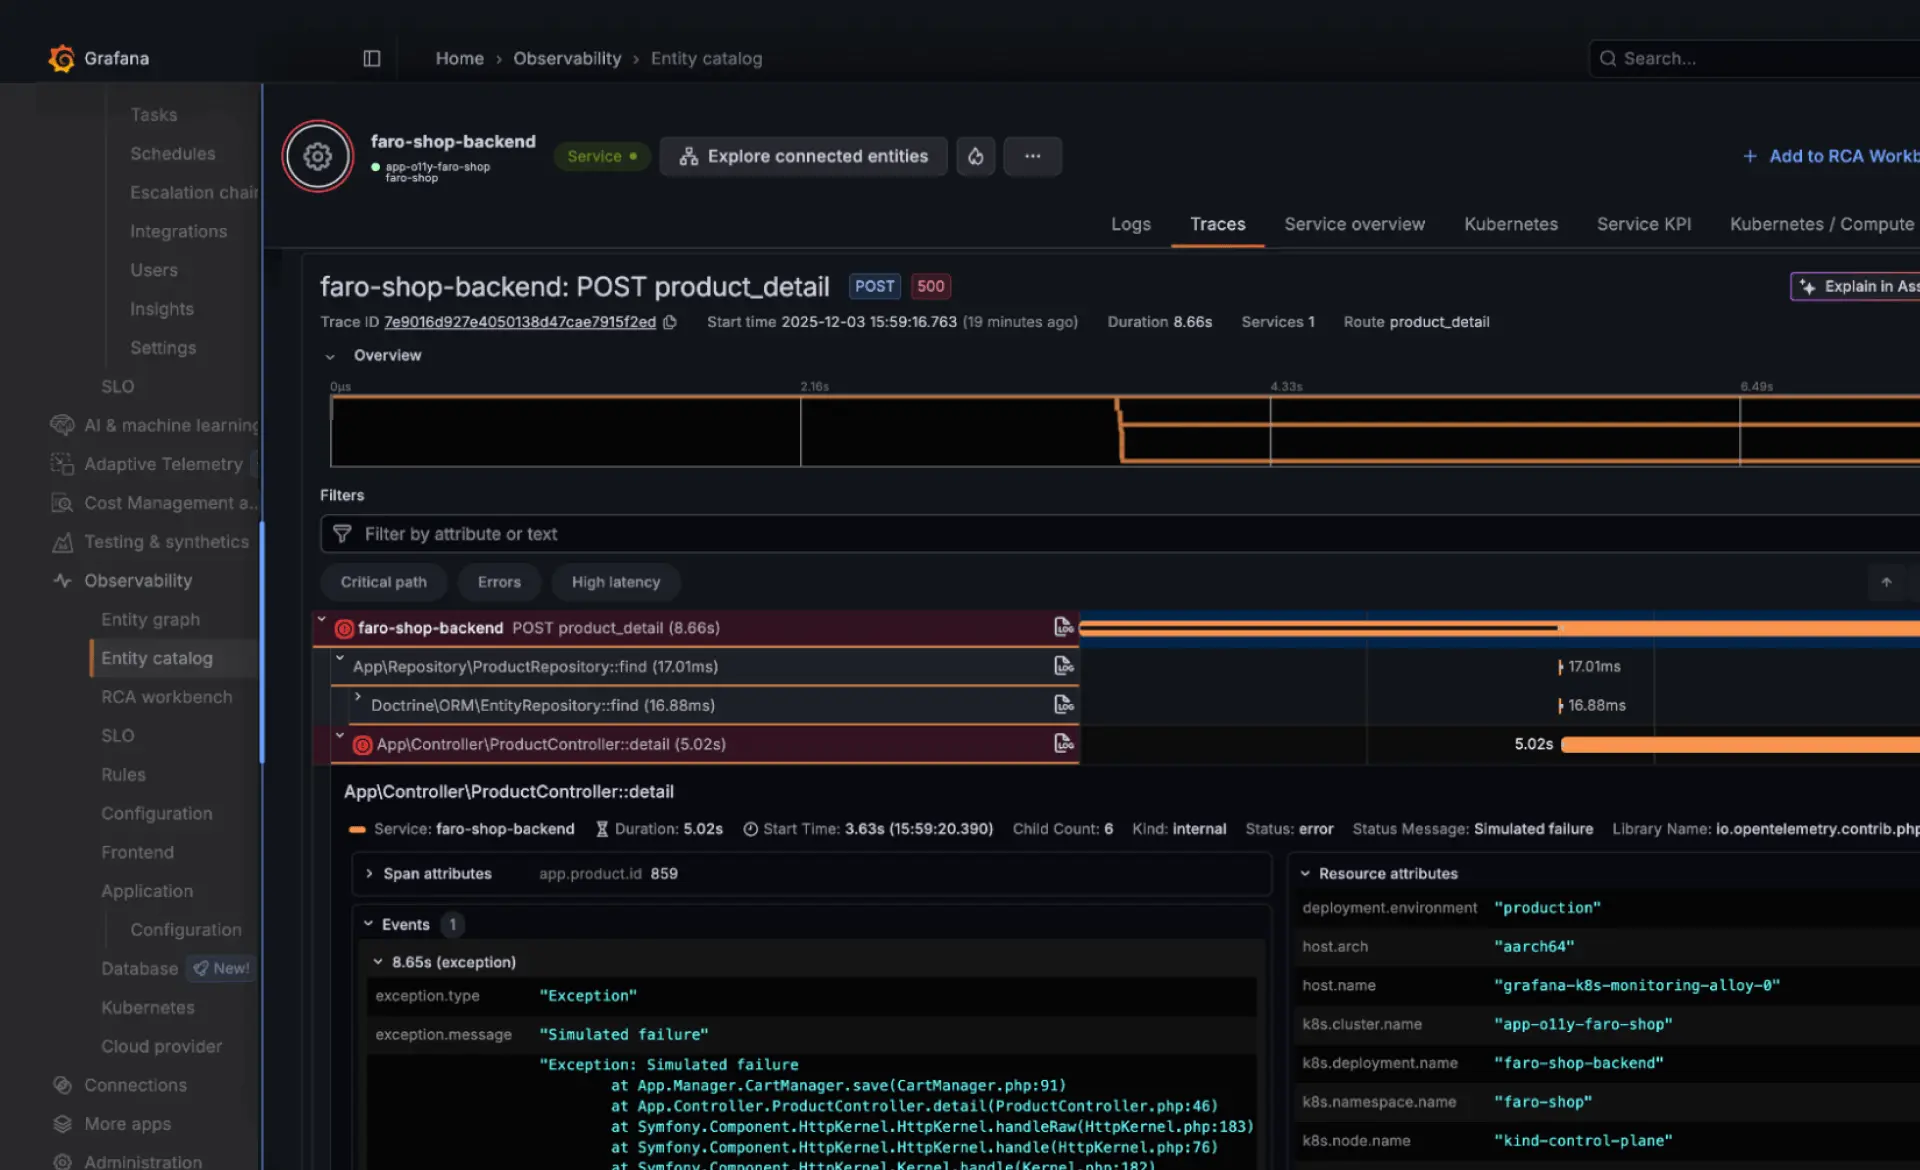Click the trace overview minimap

click(1125, 431)
